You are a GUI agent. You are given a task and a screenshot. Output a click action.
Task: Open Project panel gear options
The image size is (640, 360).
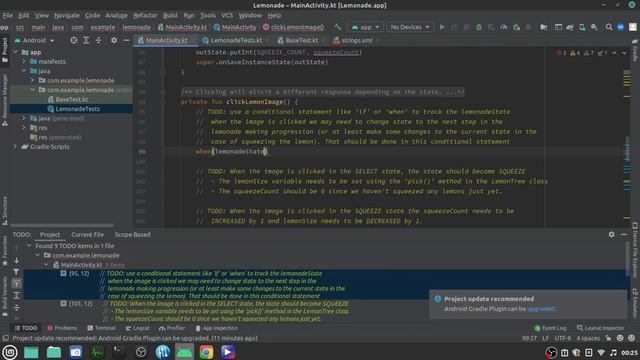point(114,40)
